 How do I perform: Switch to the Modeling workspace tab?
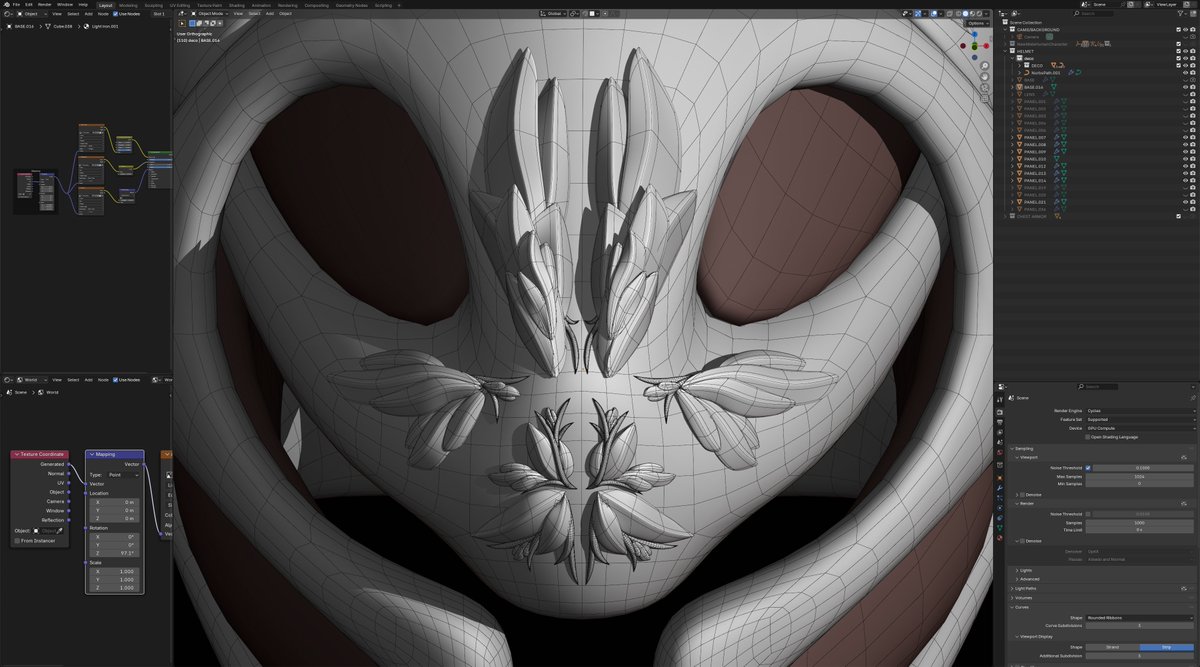click(x=128, y=4)
